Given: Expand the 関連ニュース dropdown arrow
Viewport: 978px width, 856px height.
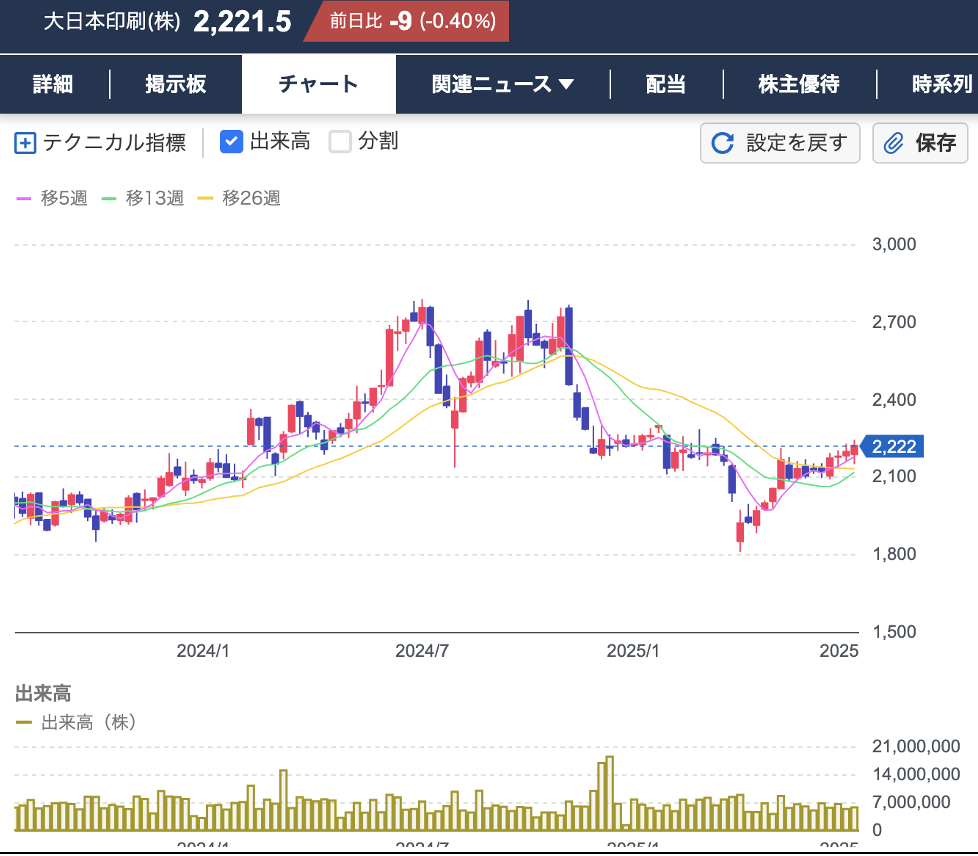Looking at the screenshot, I should 566,85.
